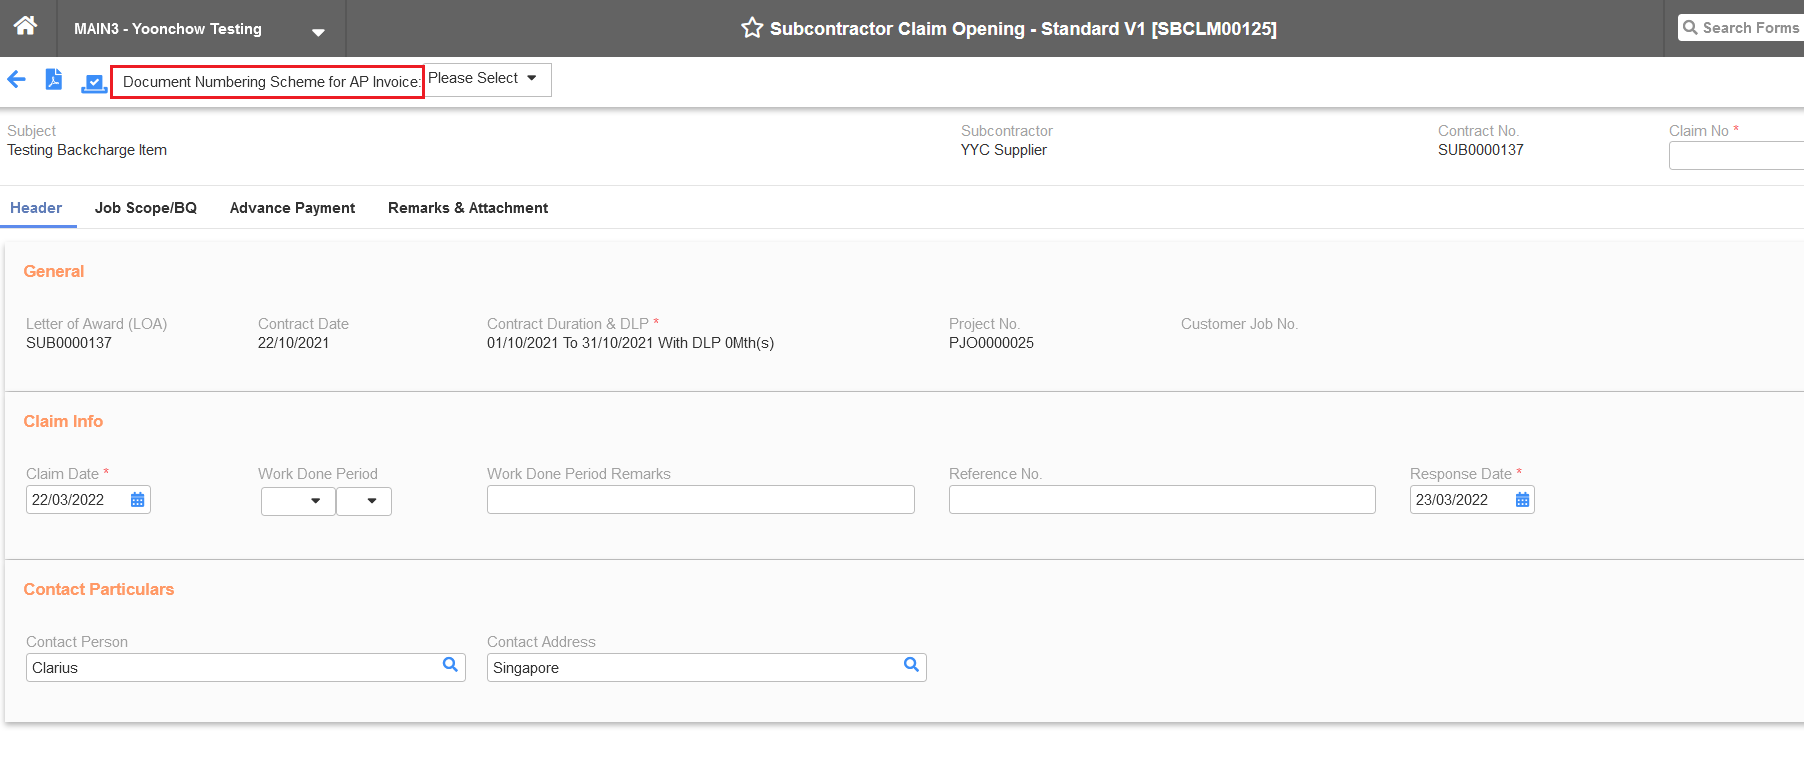Viewport: 1804px width, 782px height.
Task: Open Response Date calendar picker
Action: click(x=1522, y=500)
